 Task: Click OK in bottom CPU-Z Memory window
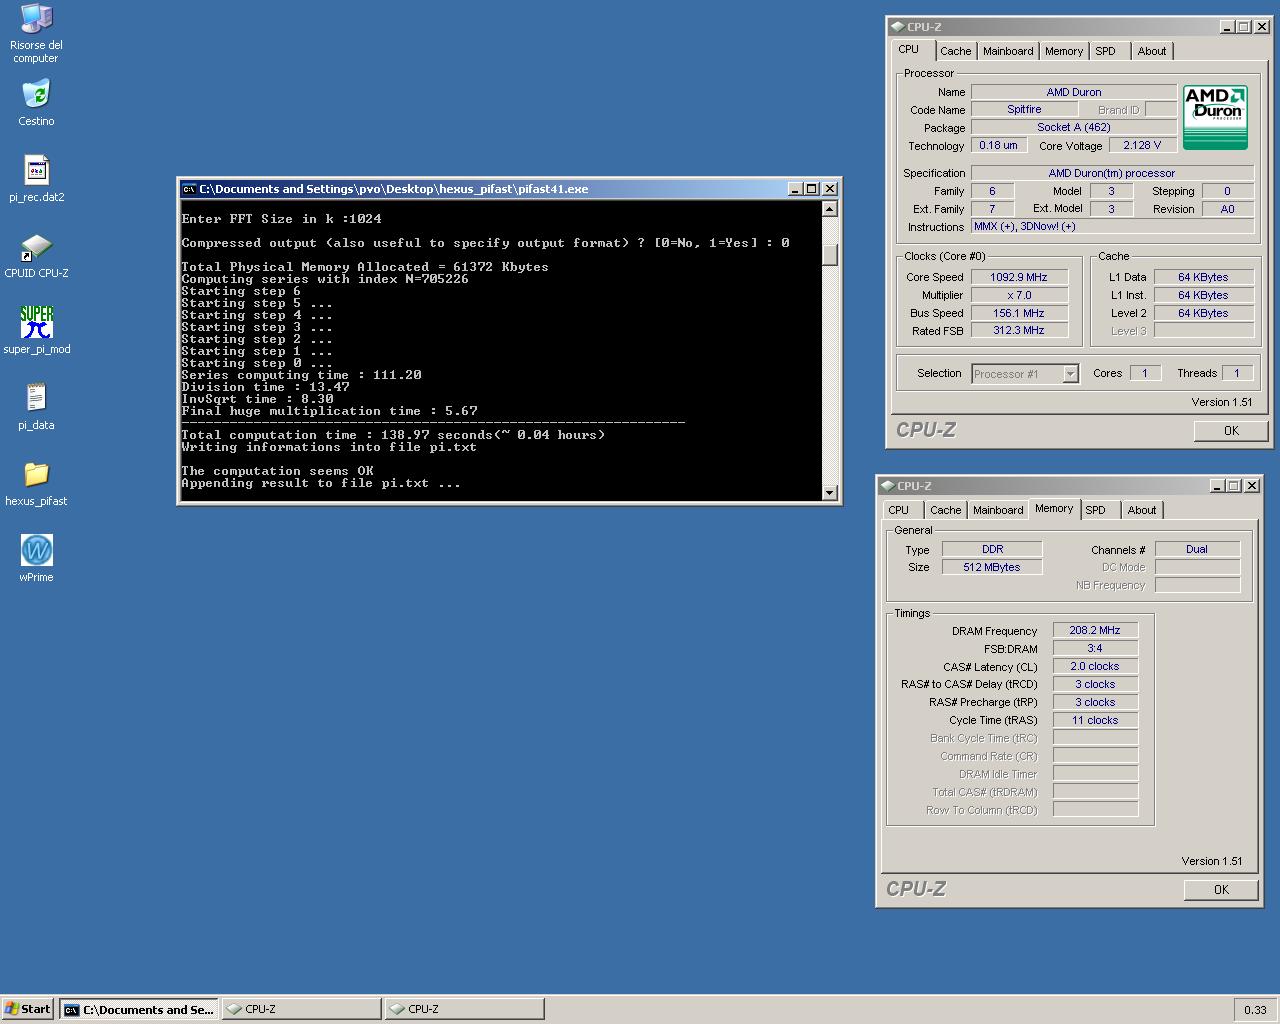1221,890
